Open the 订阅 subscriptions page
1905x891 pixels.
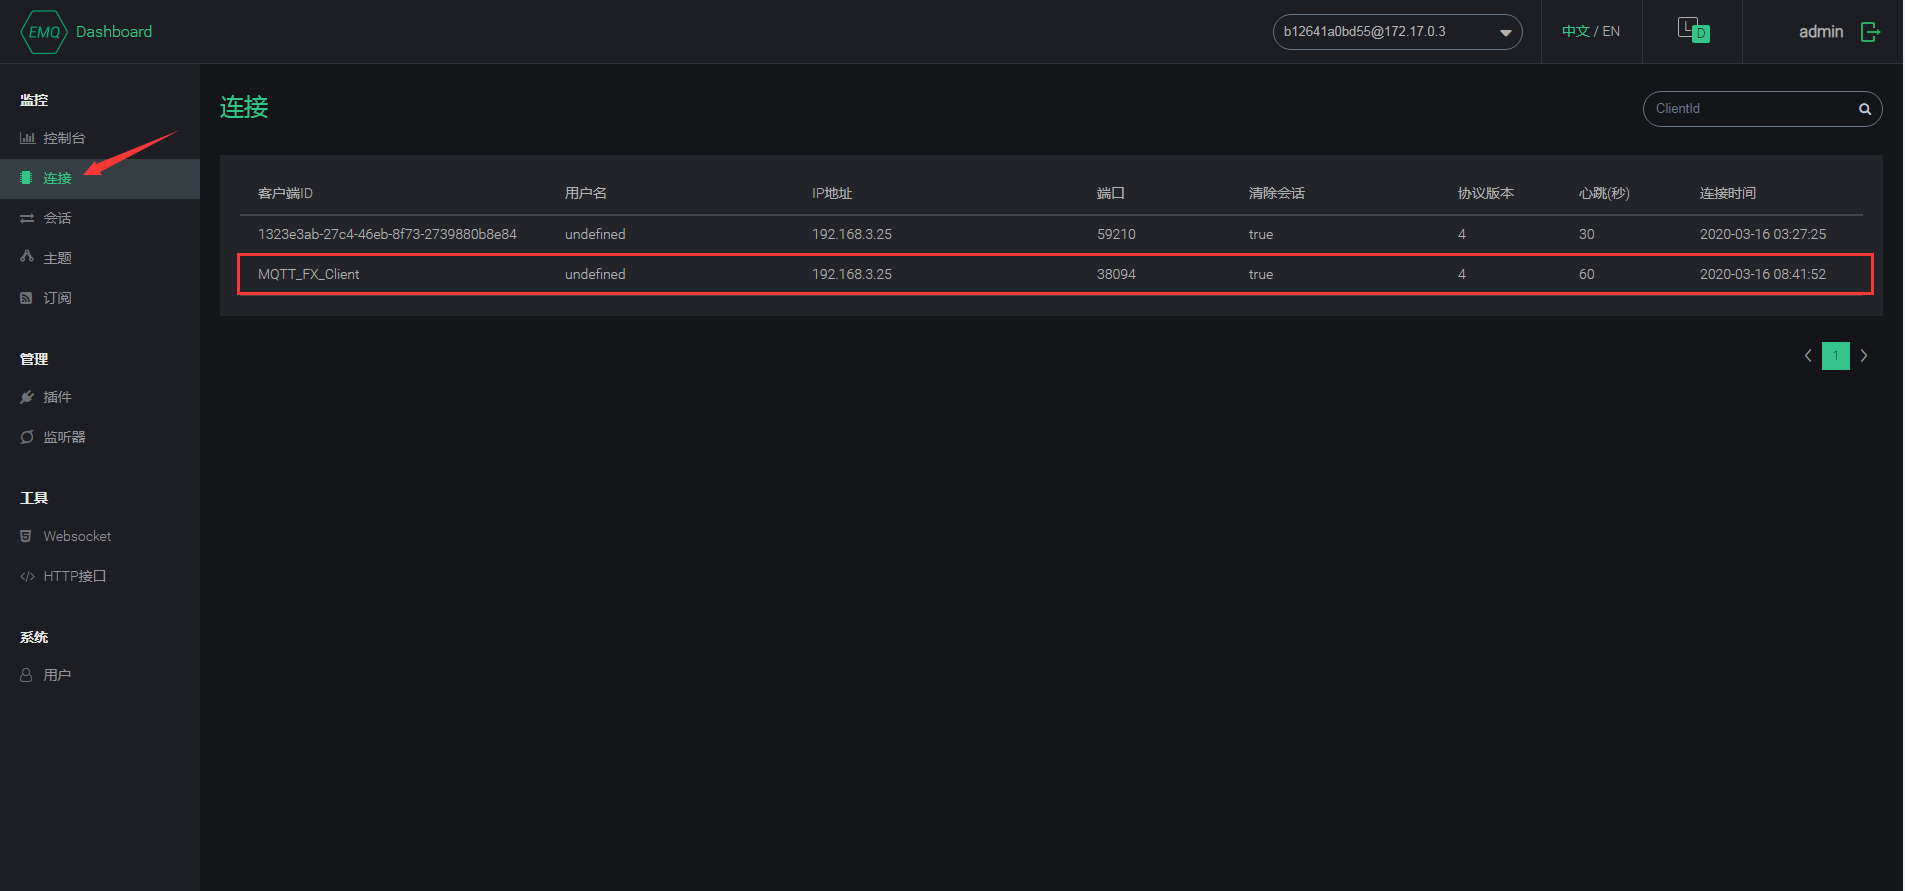point(57,298)
